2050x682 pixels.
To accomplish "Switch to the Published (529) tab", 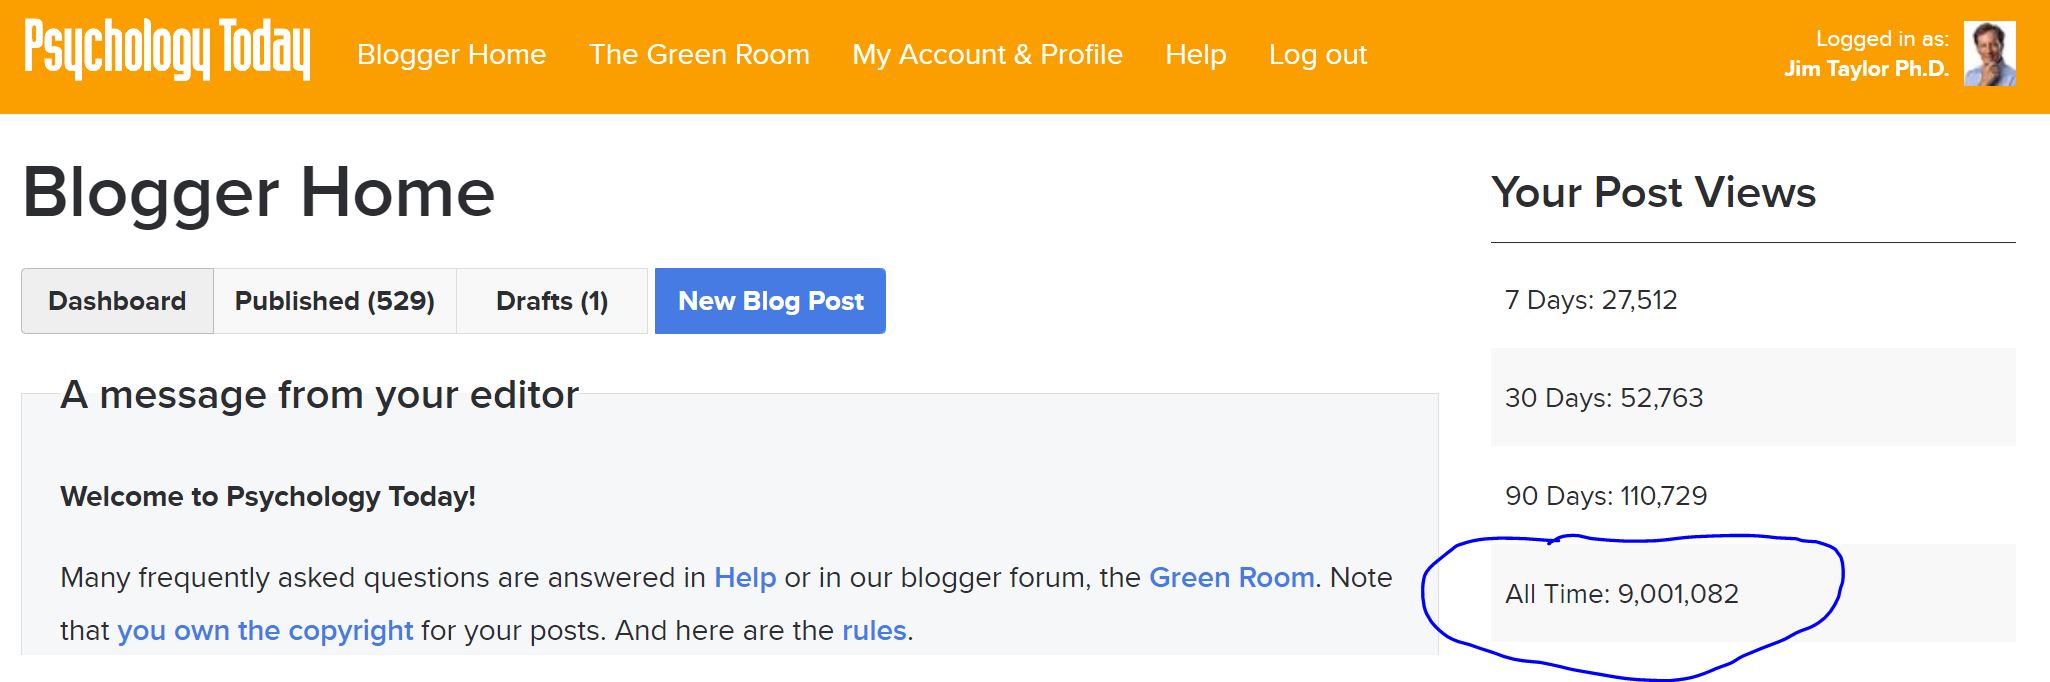I will [x=335, y=301].
